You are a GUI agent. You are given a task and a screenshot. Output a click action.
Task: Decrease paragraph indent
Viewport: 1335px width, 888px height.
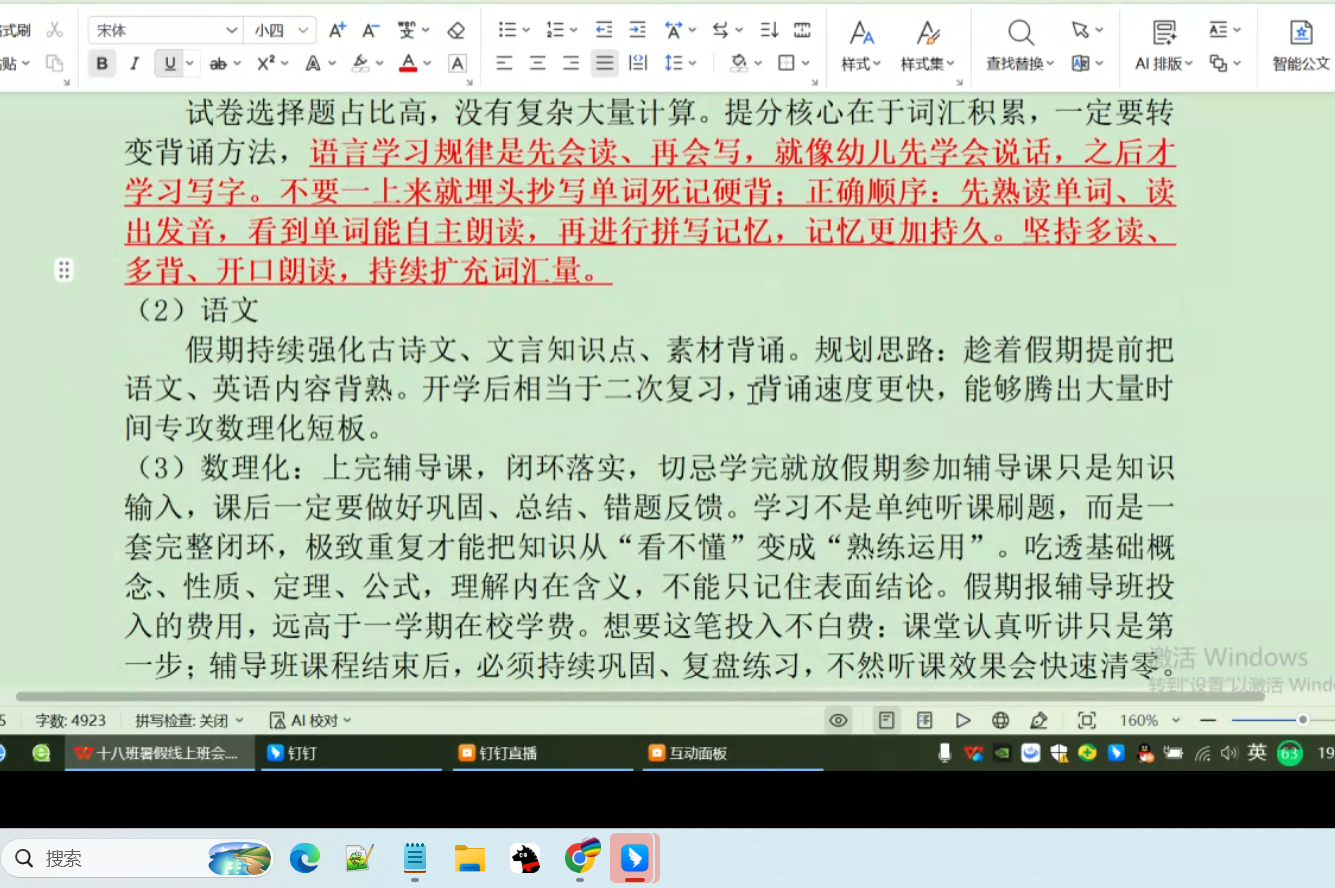(604, 30)
